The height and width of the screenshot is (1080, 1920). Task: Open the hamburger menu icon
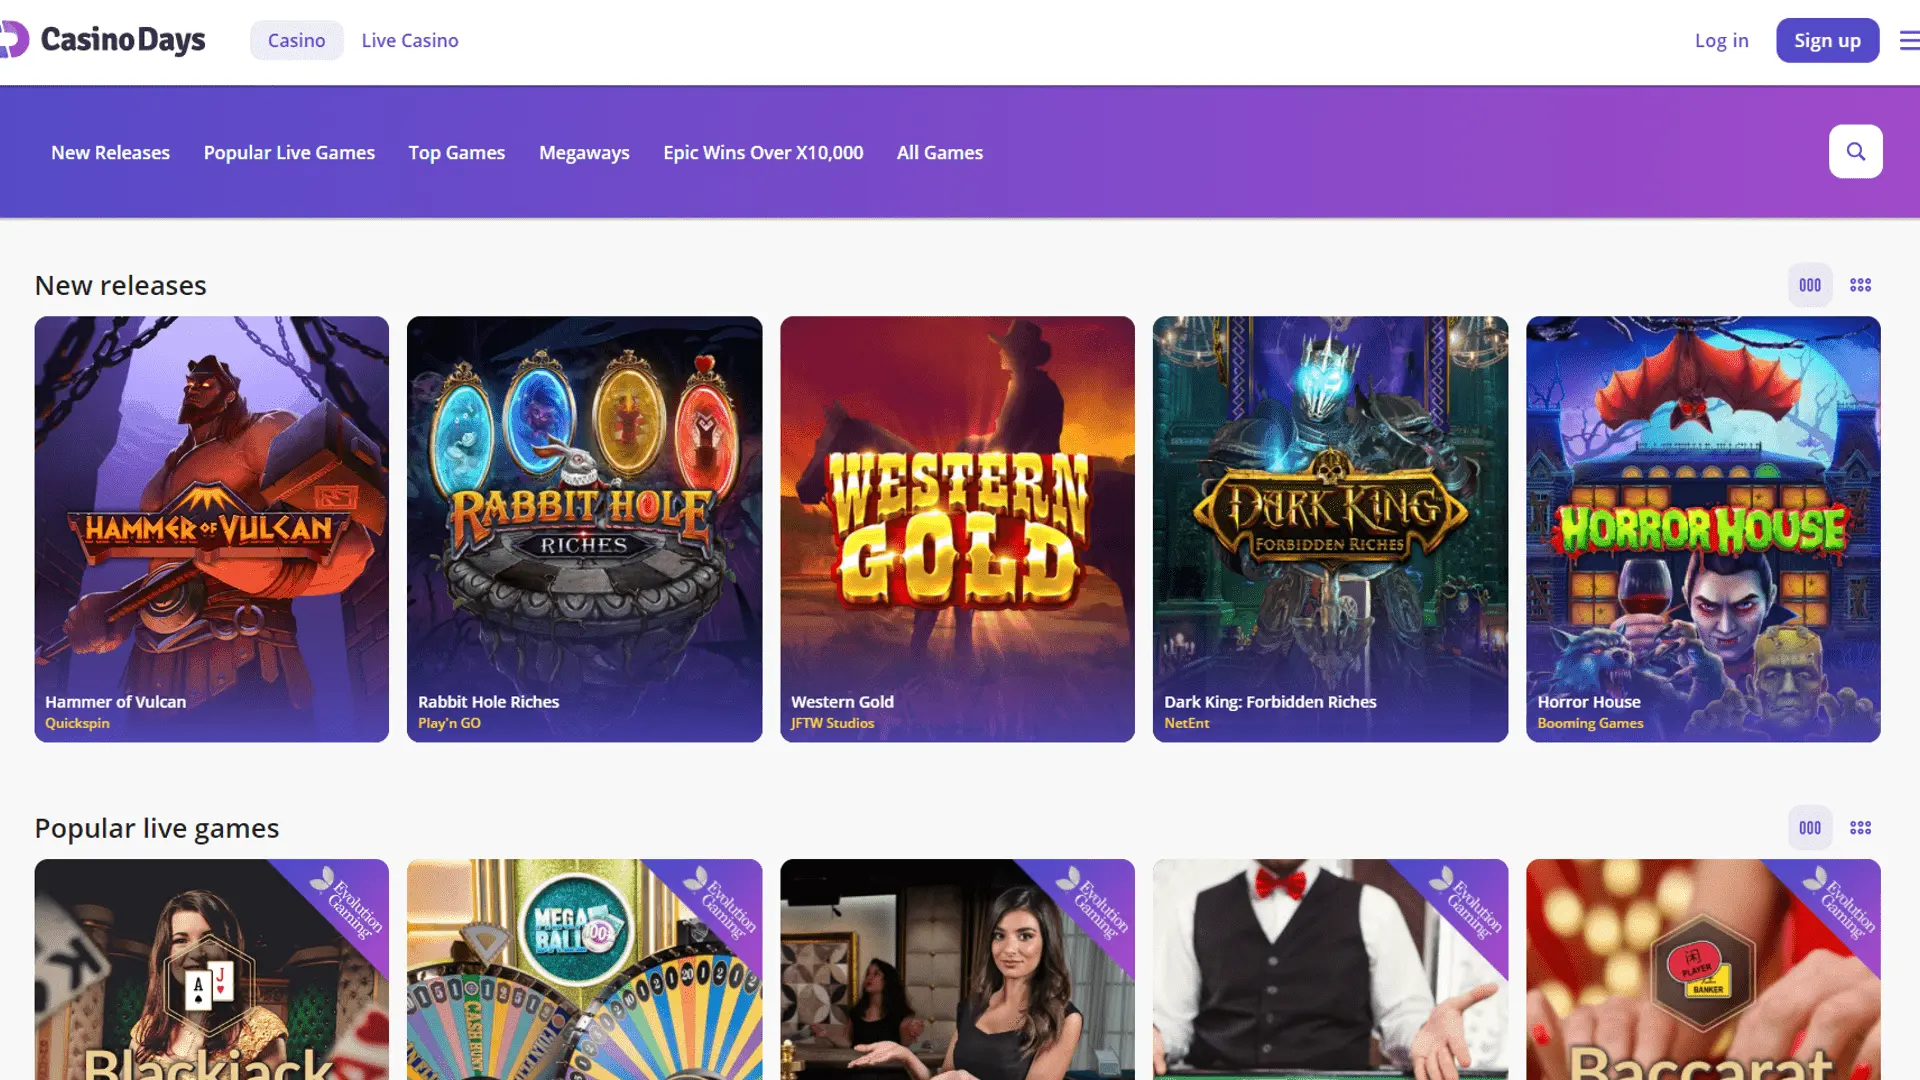(1908, 41)
